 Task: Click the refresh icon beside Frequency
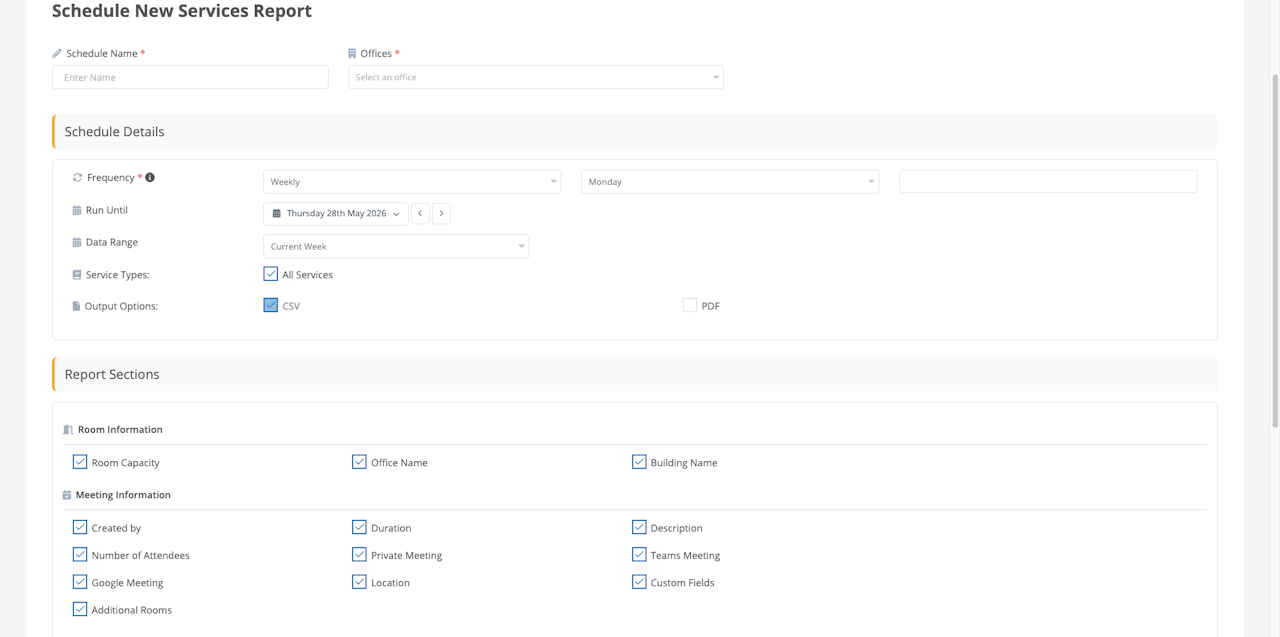tap(77, 178)
